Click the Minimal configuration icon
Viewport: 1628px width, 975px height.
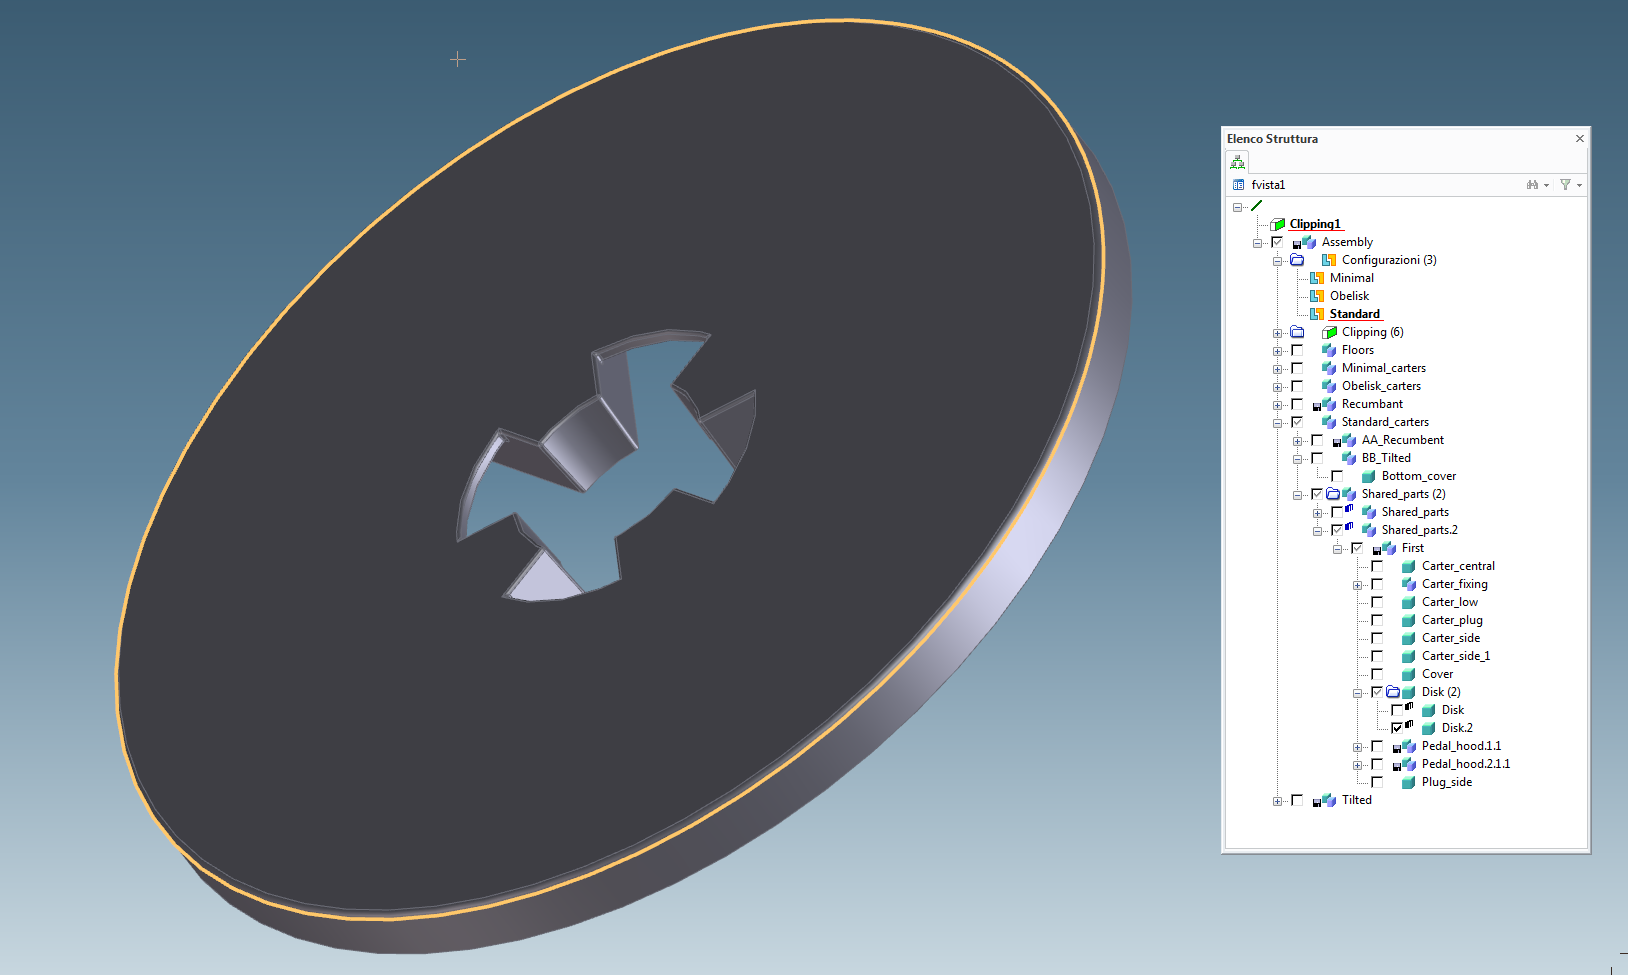tap(1317, 278)
